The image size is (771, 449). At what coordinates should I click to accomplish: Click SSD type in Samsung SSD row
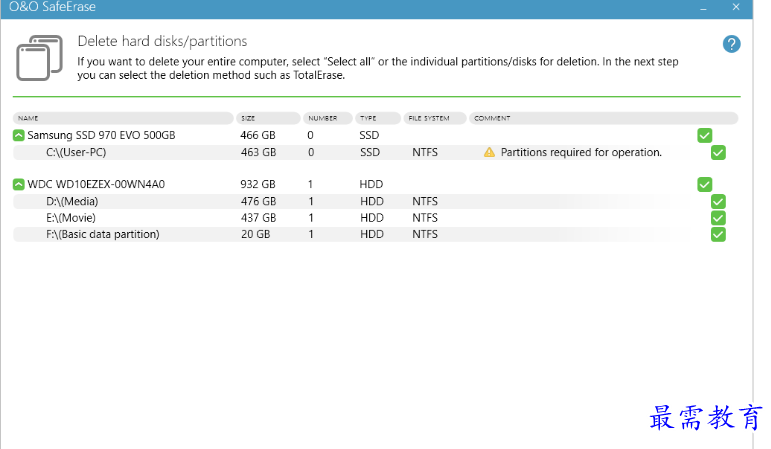(x=369, y=135)
